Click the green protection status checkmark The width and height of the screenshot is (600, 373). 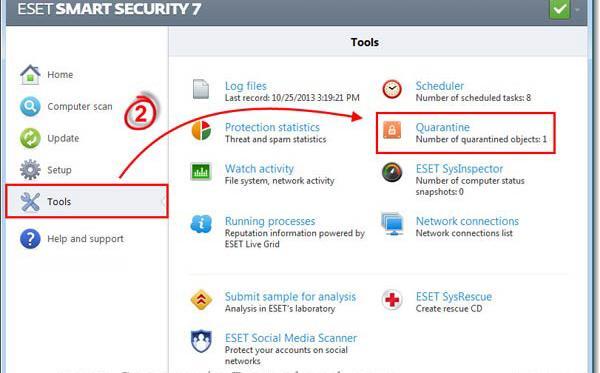click(559, 8)
